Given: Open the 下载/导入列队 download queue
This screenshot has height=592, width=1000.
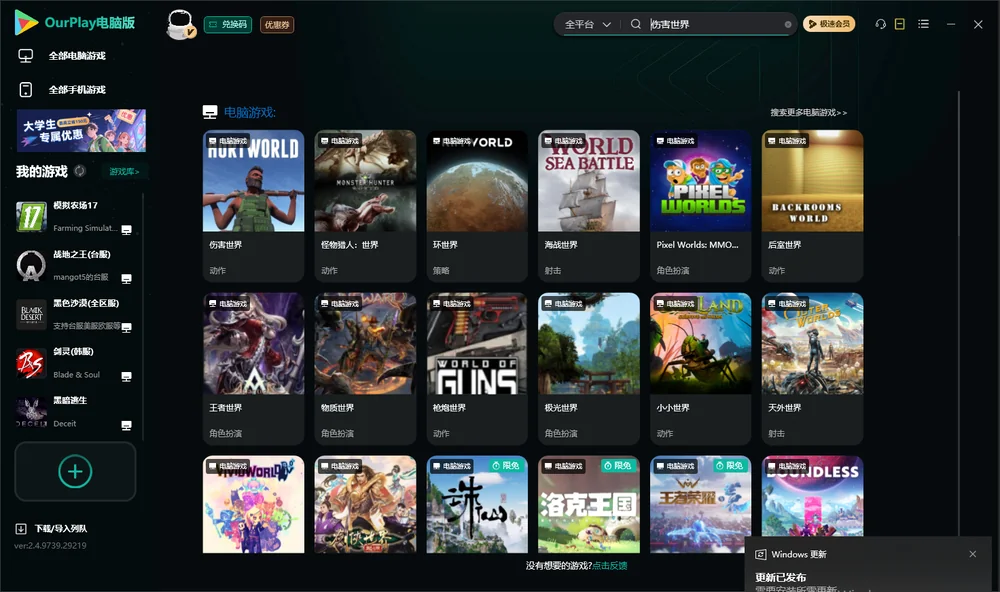Looking at the screenshot, I should click(52, 528).
